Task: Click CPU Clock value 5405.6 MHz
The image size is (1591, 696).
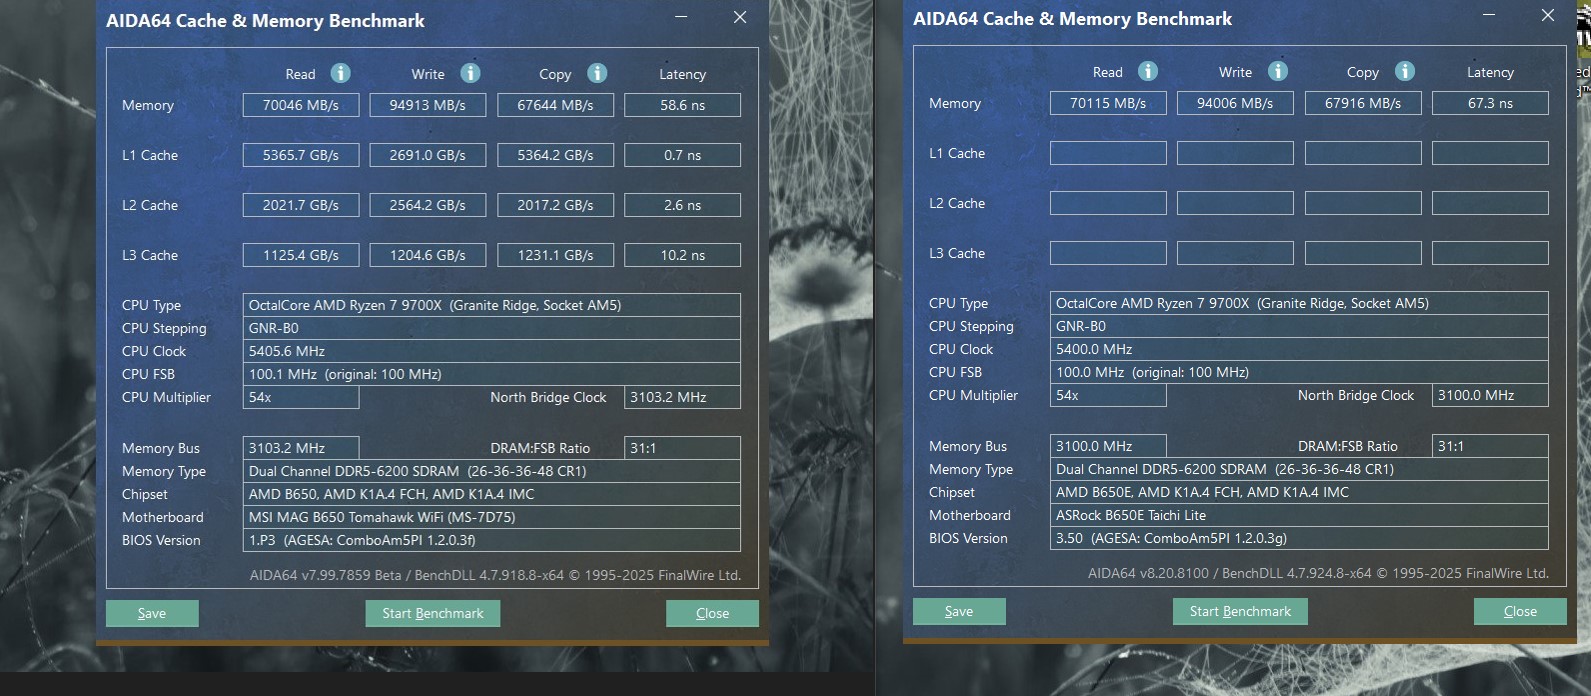Action: (x=491, y=351)
